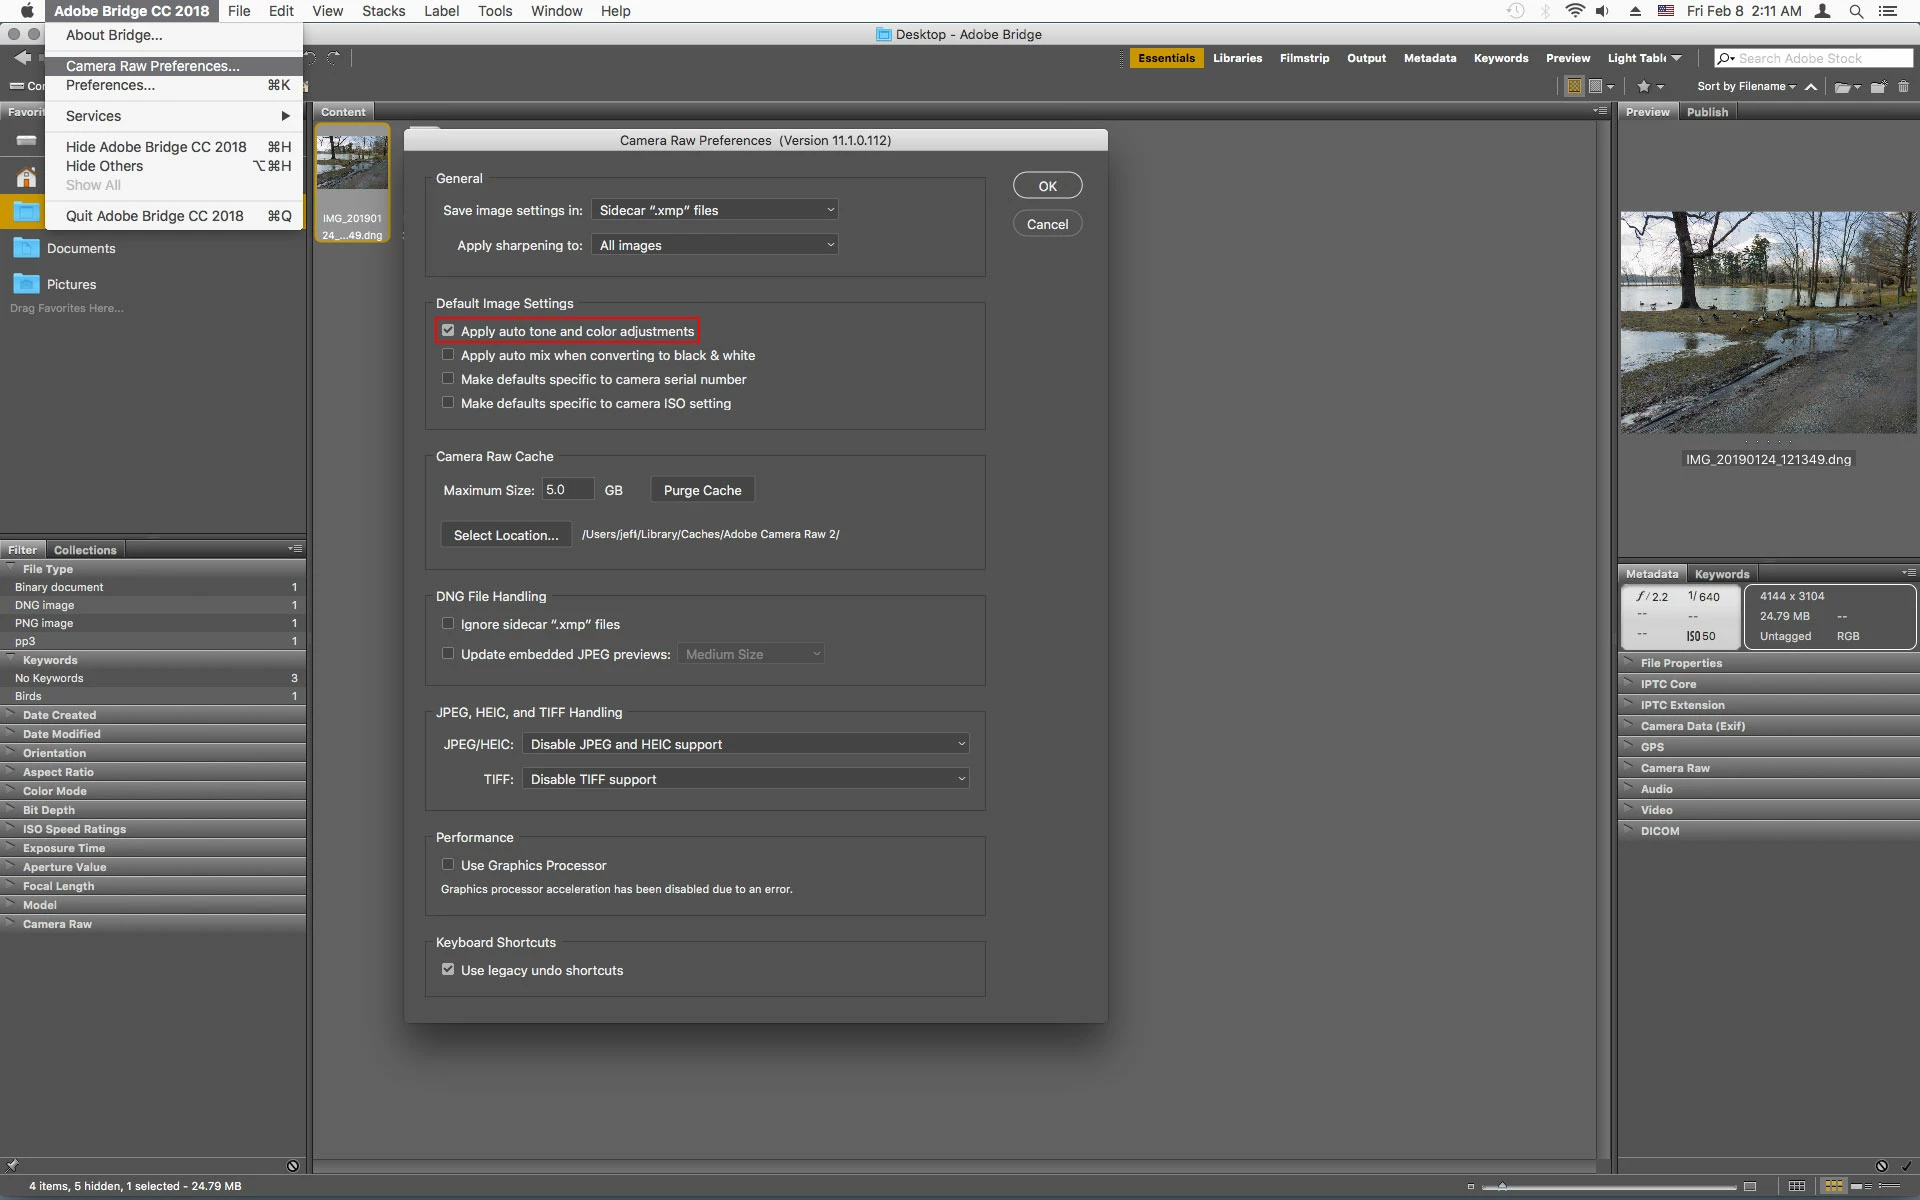Click the Purge Cache button

point(702,490)
